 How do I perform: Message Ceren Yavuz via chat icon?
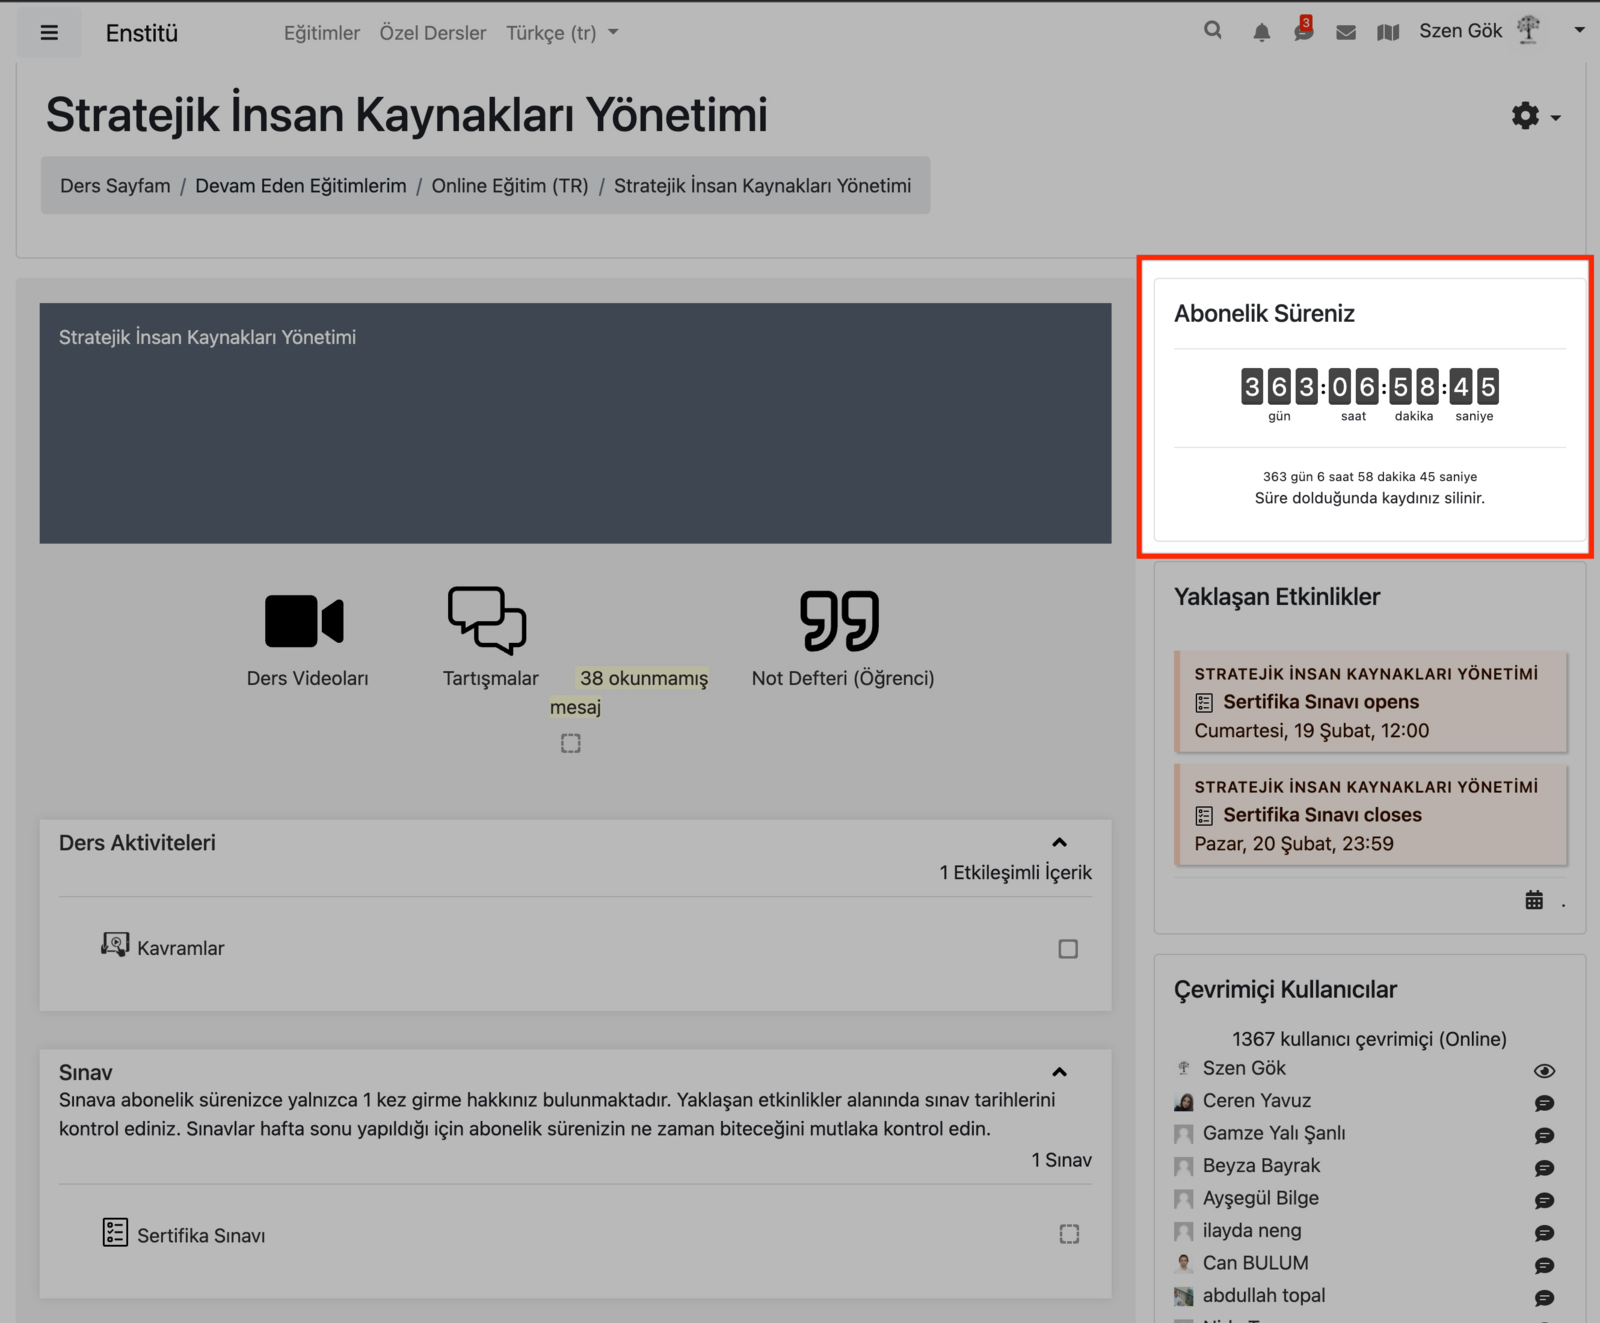[1544, 1103]
